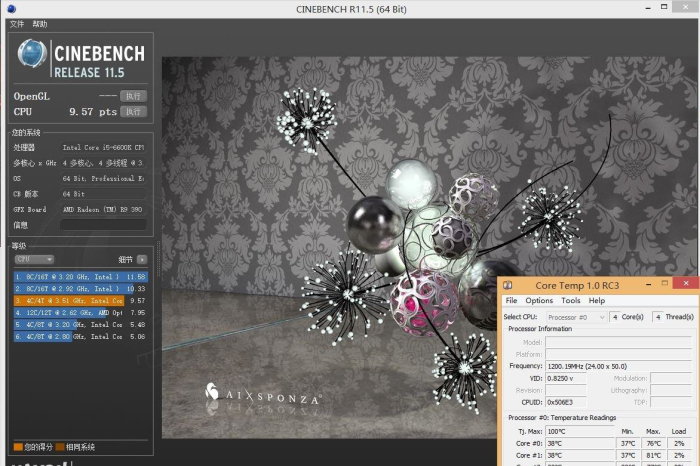Open Core Temp Options menu
The height and width of the screenshot is (466, 700).
pyautogui.click(x=539, y=300)
